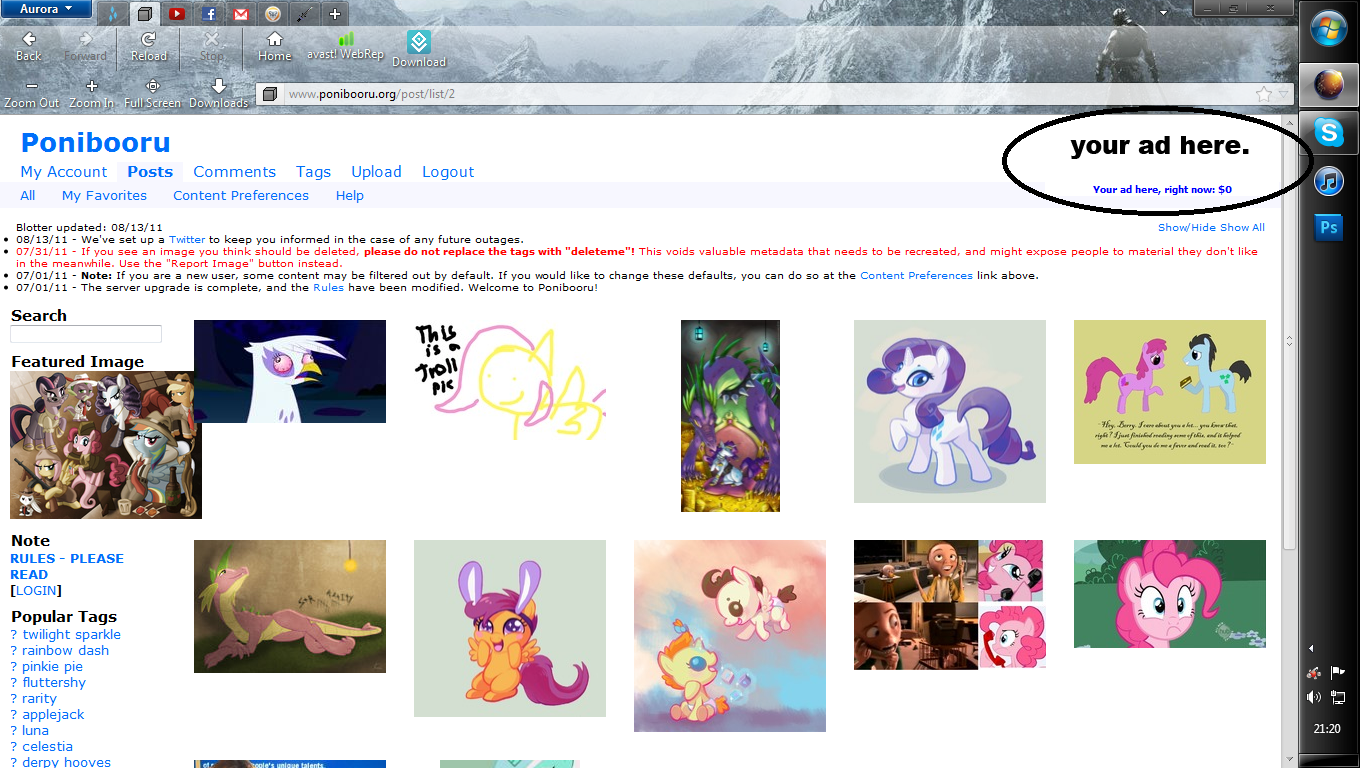This screenshot has width=1360, height=768.
Task: Click the Twitter link in blotter
Action: click(x=187, y=240)
